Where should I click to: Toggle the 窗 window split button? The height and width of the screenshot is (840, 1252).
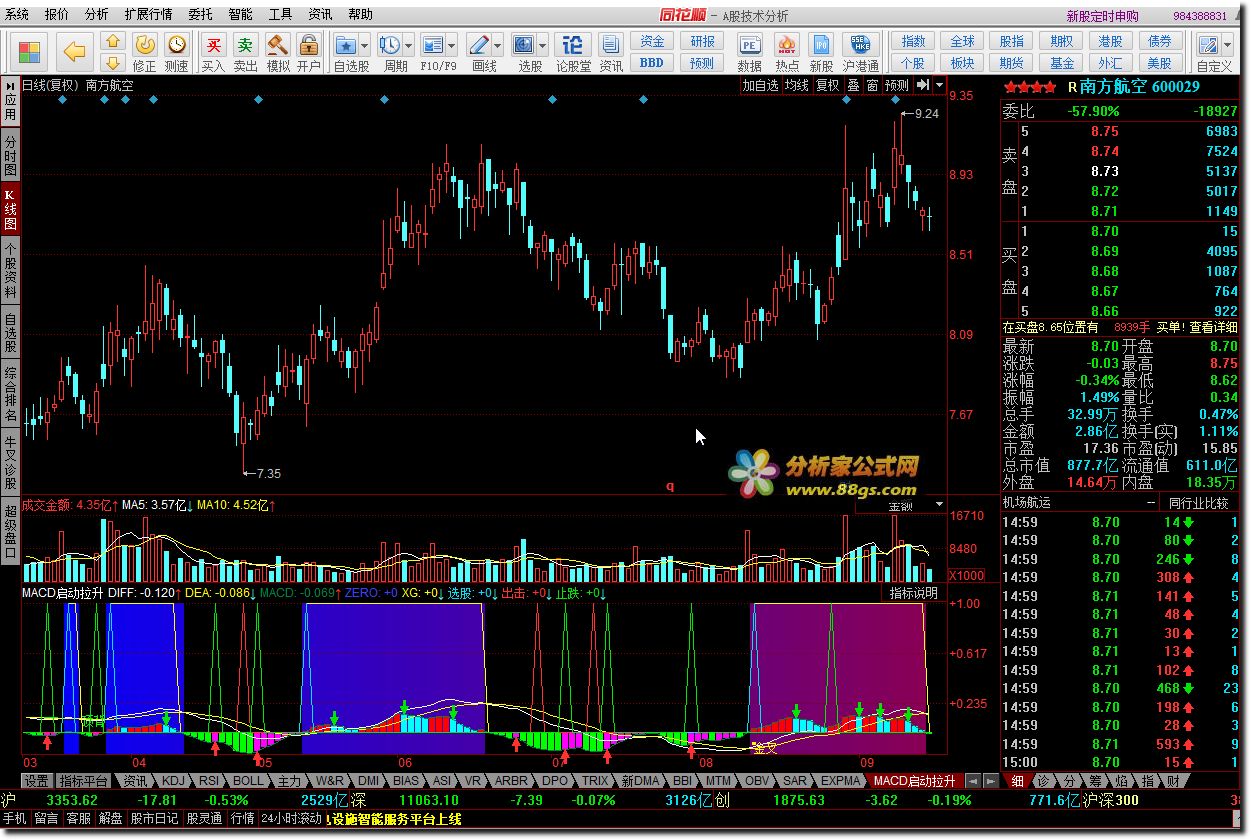(872, 85)
